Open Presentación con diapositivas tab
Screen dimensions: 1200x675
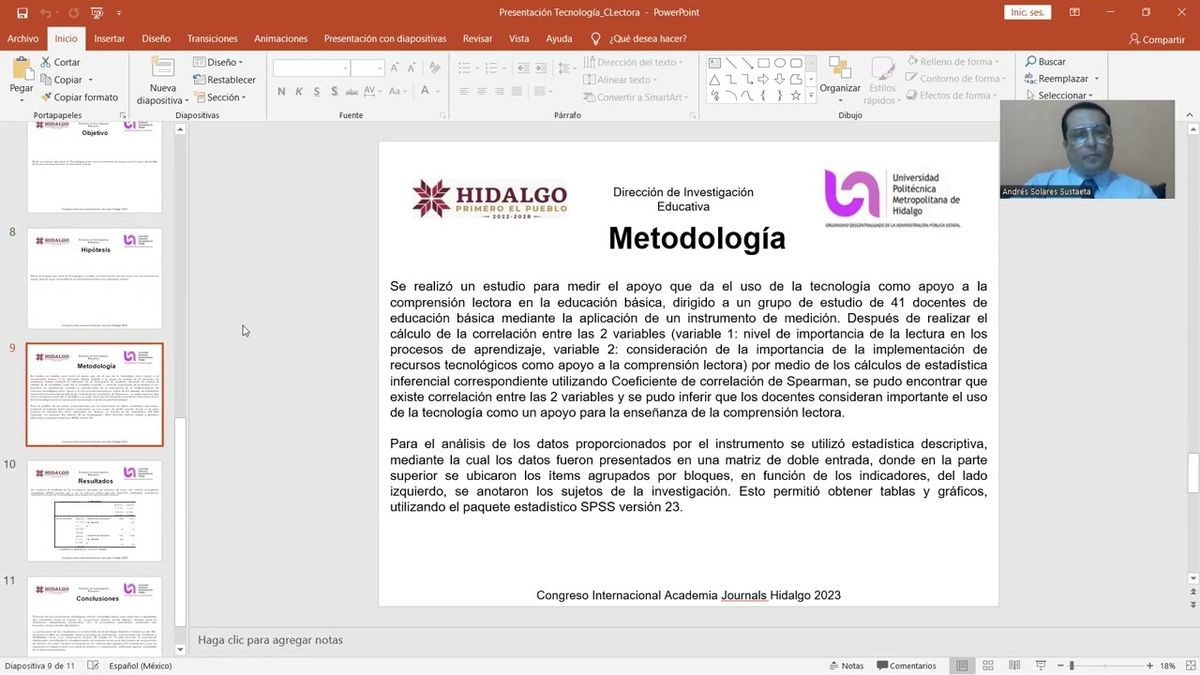[x=385, y=39]
